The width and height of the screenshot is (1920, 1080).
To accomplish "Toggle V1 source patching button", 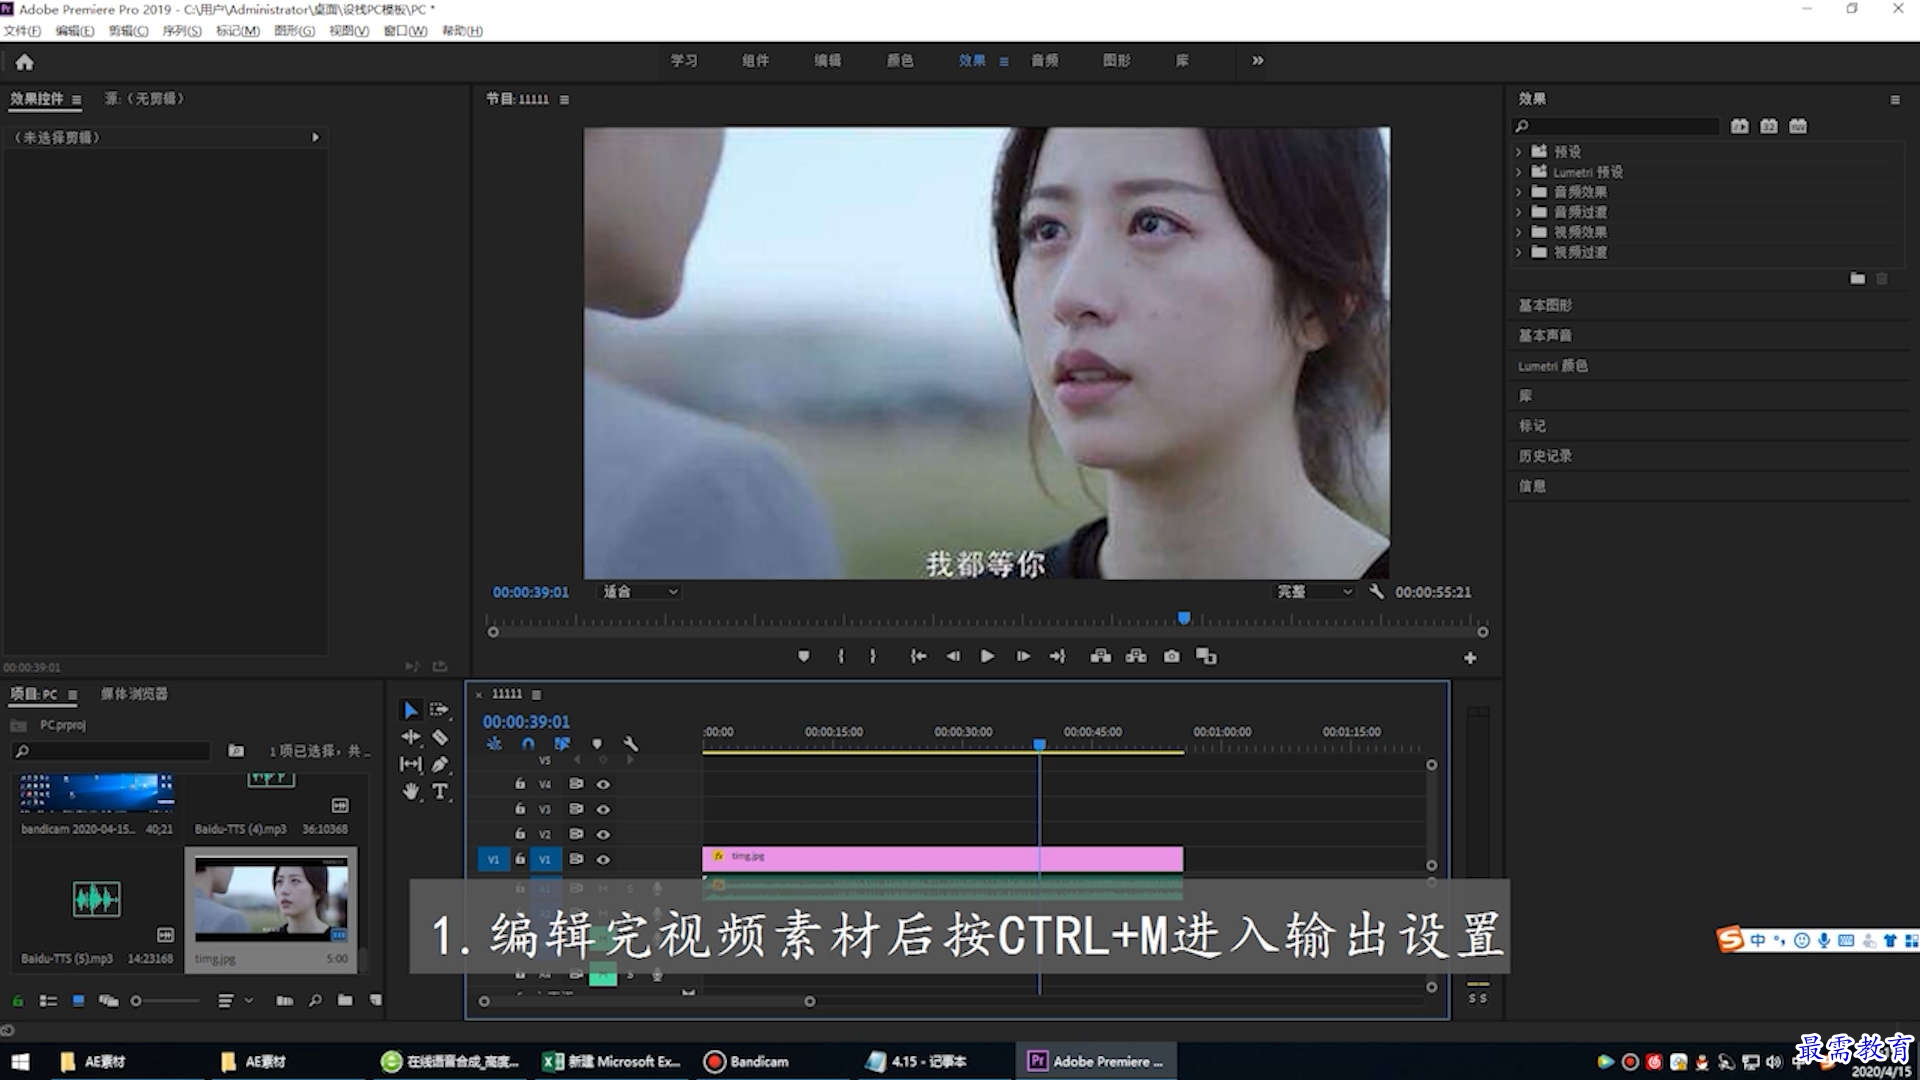I will pyautogui.click(x=493, y=859).
